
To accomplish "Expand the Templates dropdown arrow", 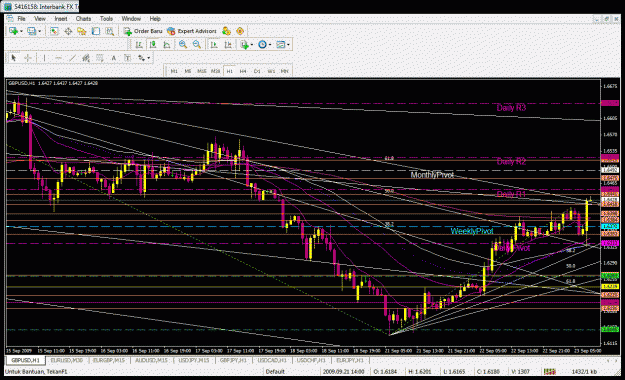I will (x=288, y=45).
